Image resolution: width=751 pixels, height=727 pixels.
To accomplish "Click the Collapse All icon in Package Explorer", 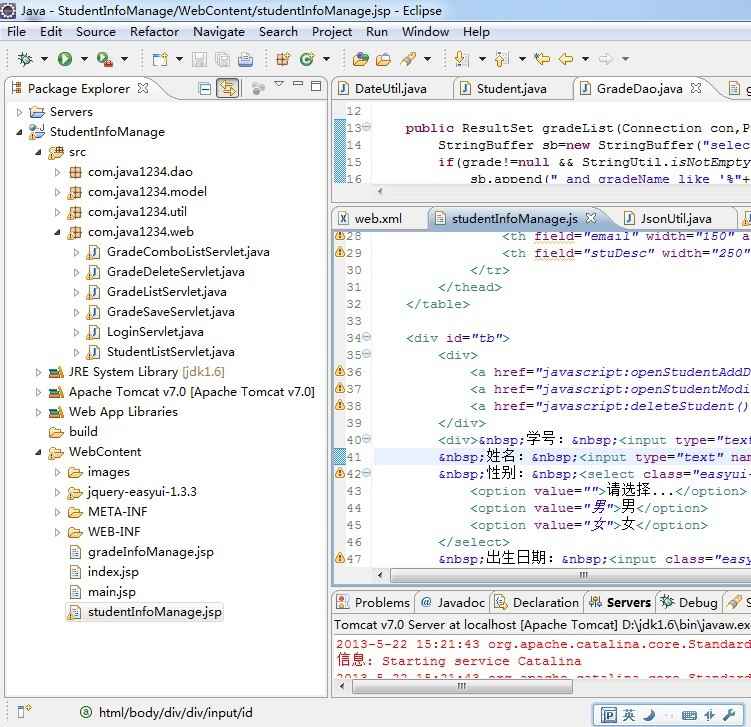I will click(x=205, y=89).
